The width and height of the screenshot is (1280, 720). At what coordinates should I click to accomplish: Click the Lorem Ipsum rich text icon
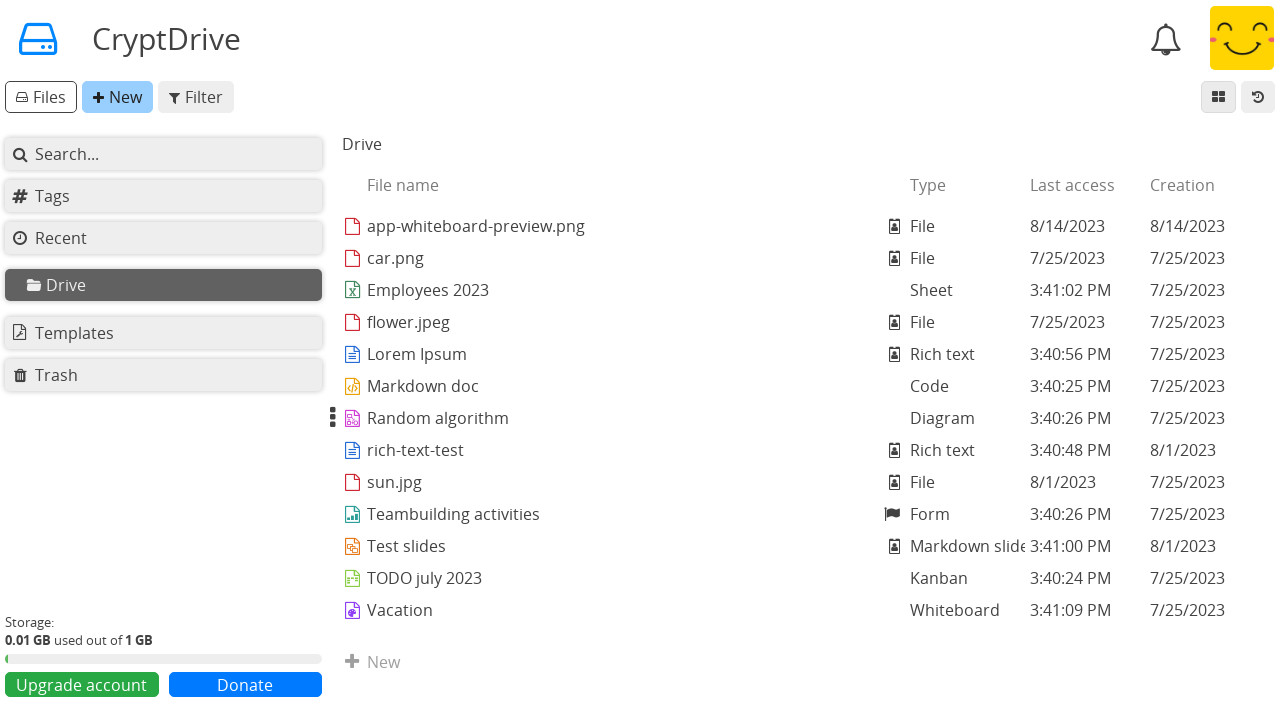pos(352,354)
